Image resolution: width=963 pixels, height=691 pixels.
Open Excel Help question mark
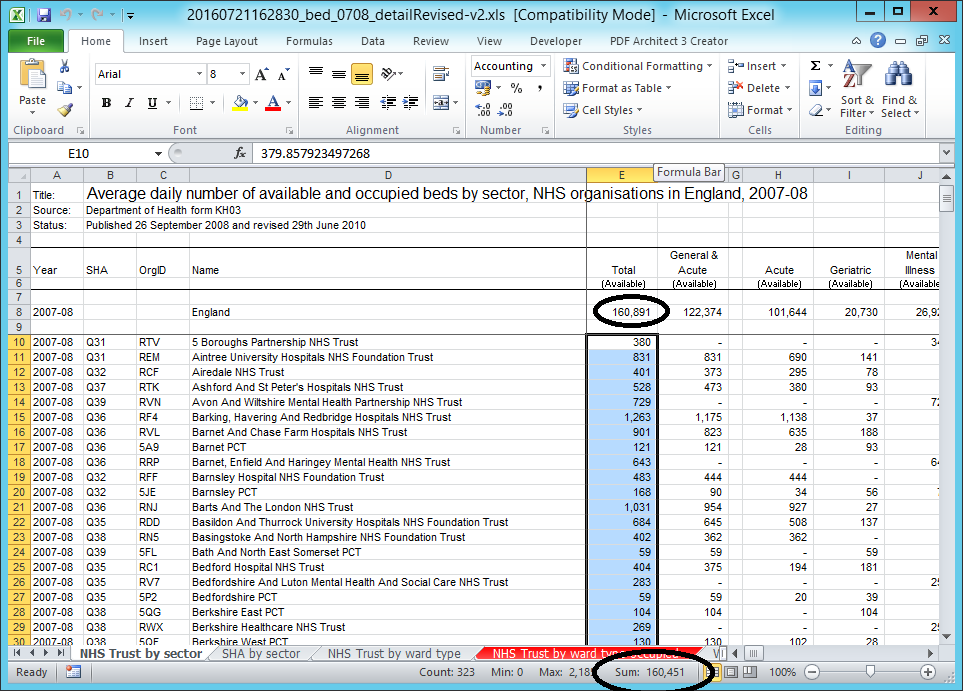pos(878,41)
